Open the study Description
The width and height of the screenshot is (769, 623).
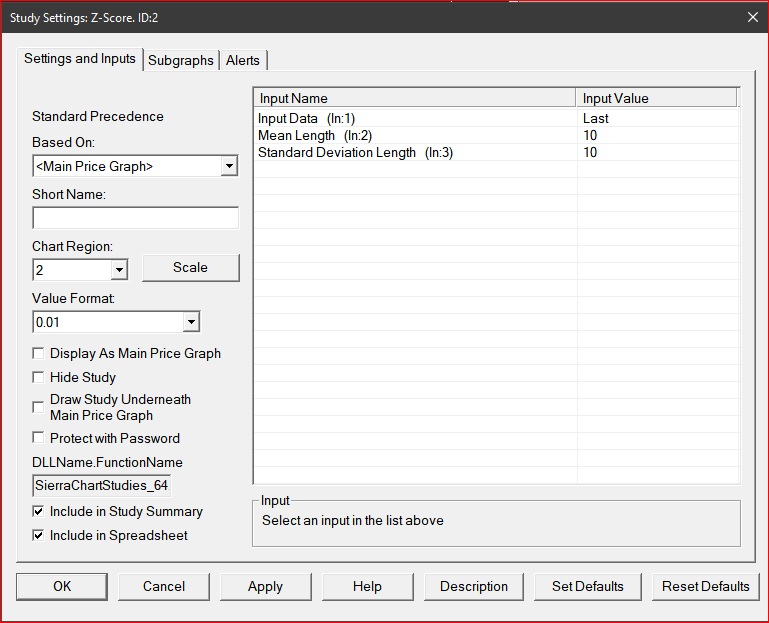473,586
